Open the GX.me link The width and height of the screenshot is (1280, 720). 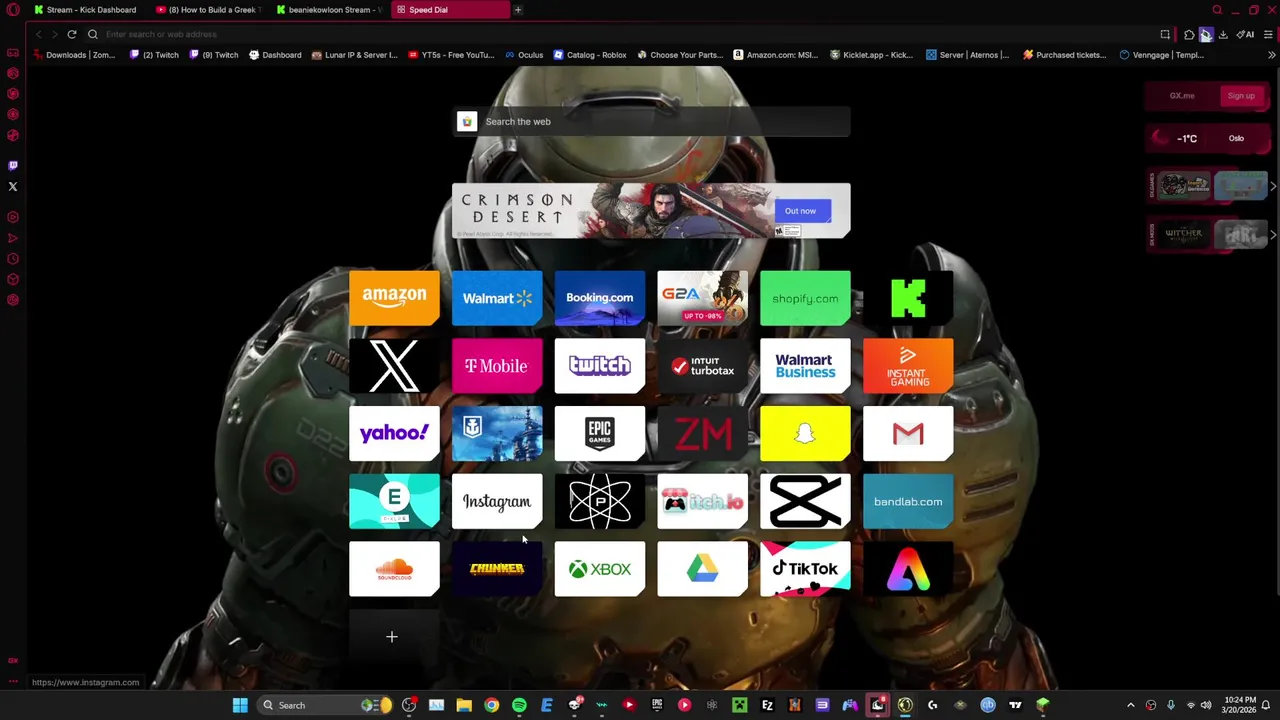1182,96
